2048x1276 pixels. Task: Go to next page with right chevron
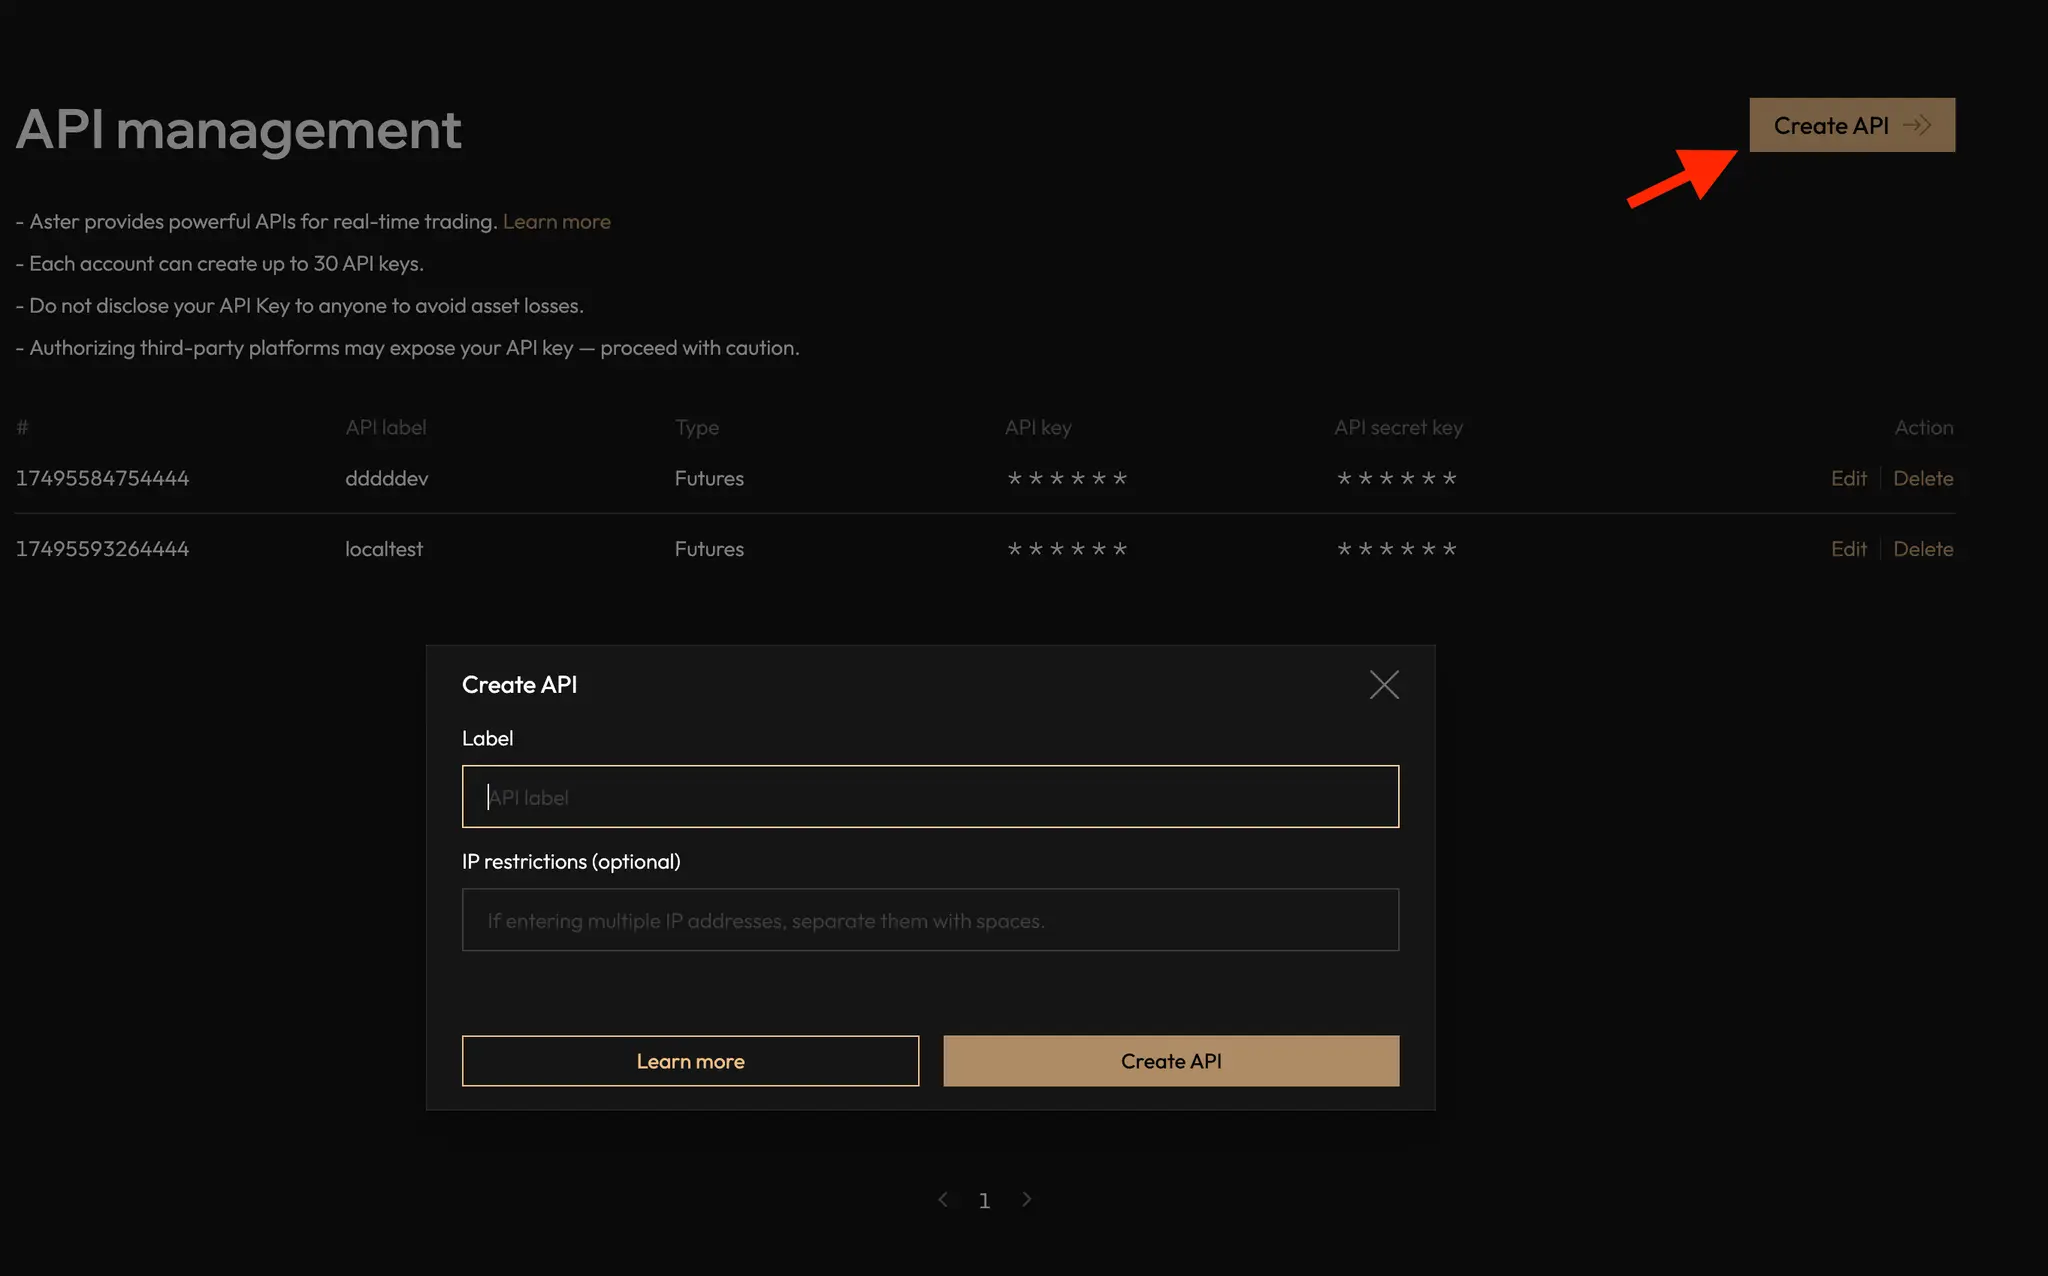tap(1026, 1199)
